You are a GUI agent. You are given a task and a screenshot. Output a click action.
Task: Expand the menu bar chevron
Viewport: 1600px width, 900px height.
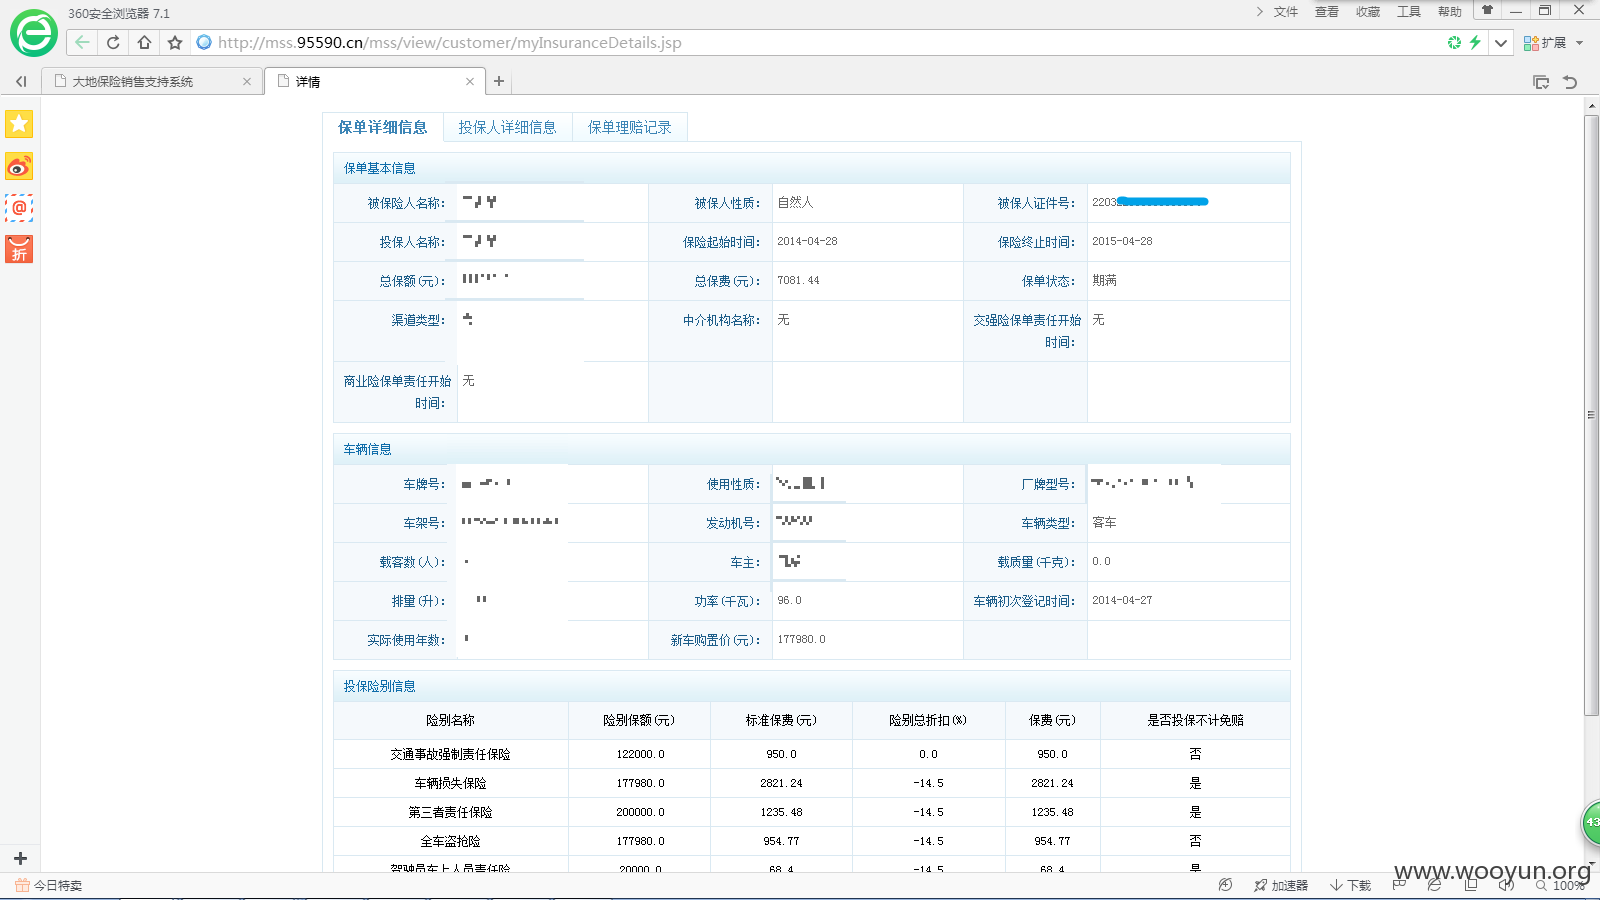[1259, 12]
